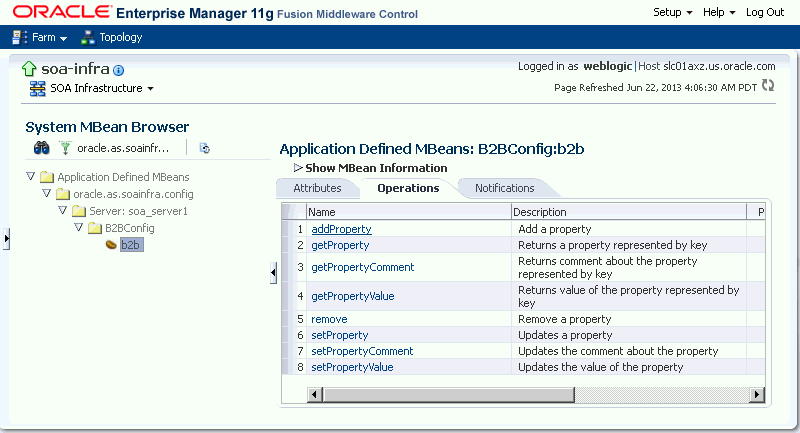Open the addProperty operation
Screen dimensions: 800x433
click(341, 229)
